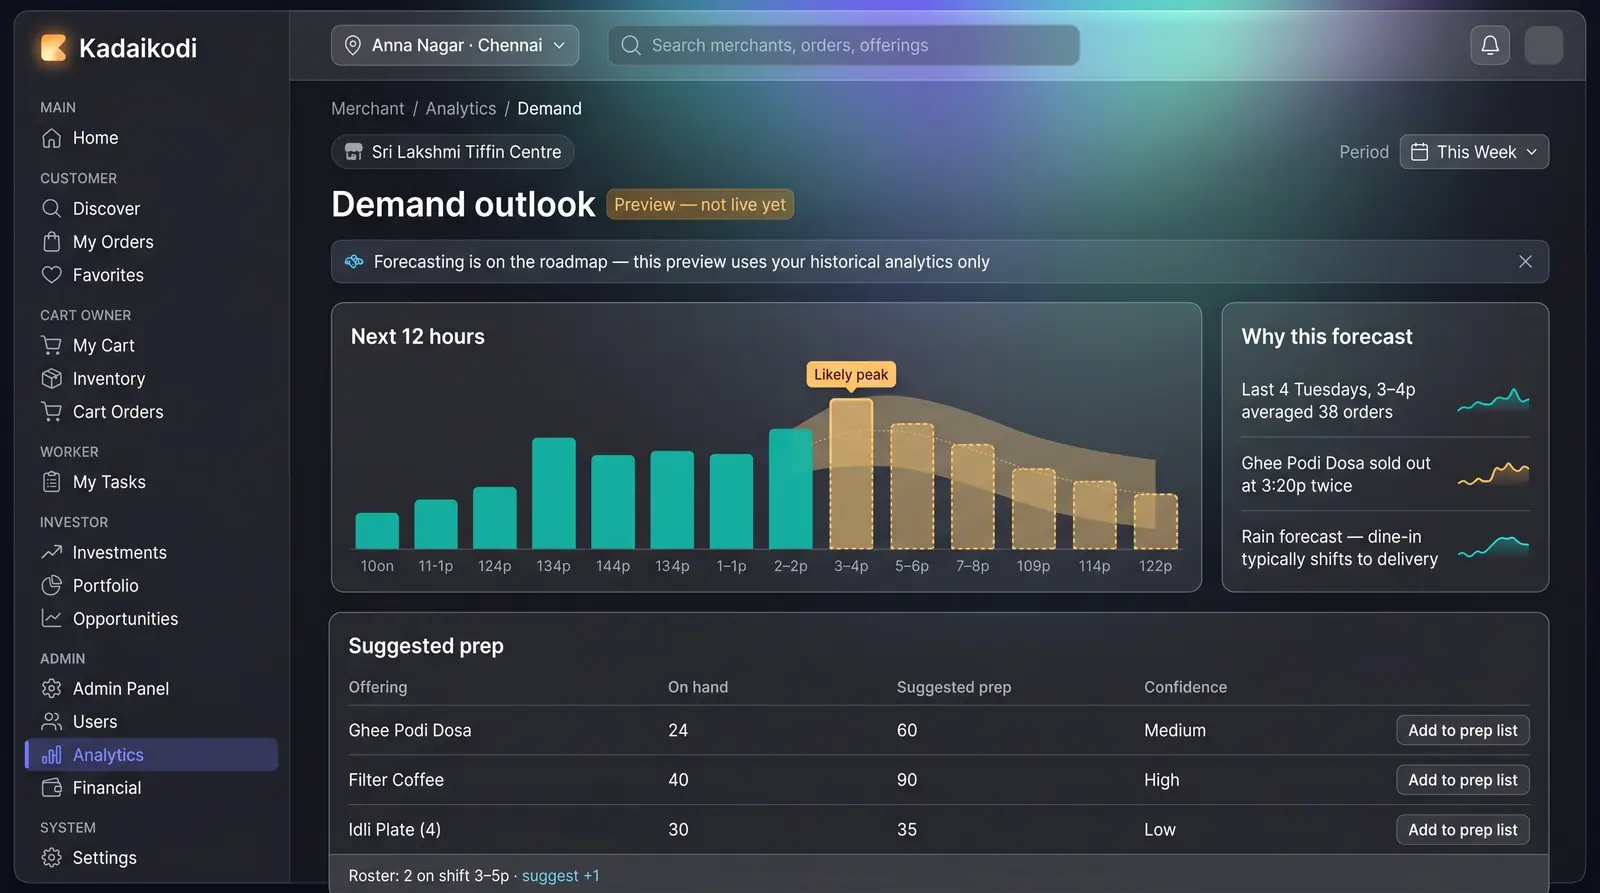Click the Confidence column header
Screen dimensions: 1600x893
click(x=1185, y=687)
